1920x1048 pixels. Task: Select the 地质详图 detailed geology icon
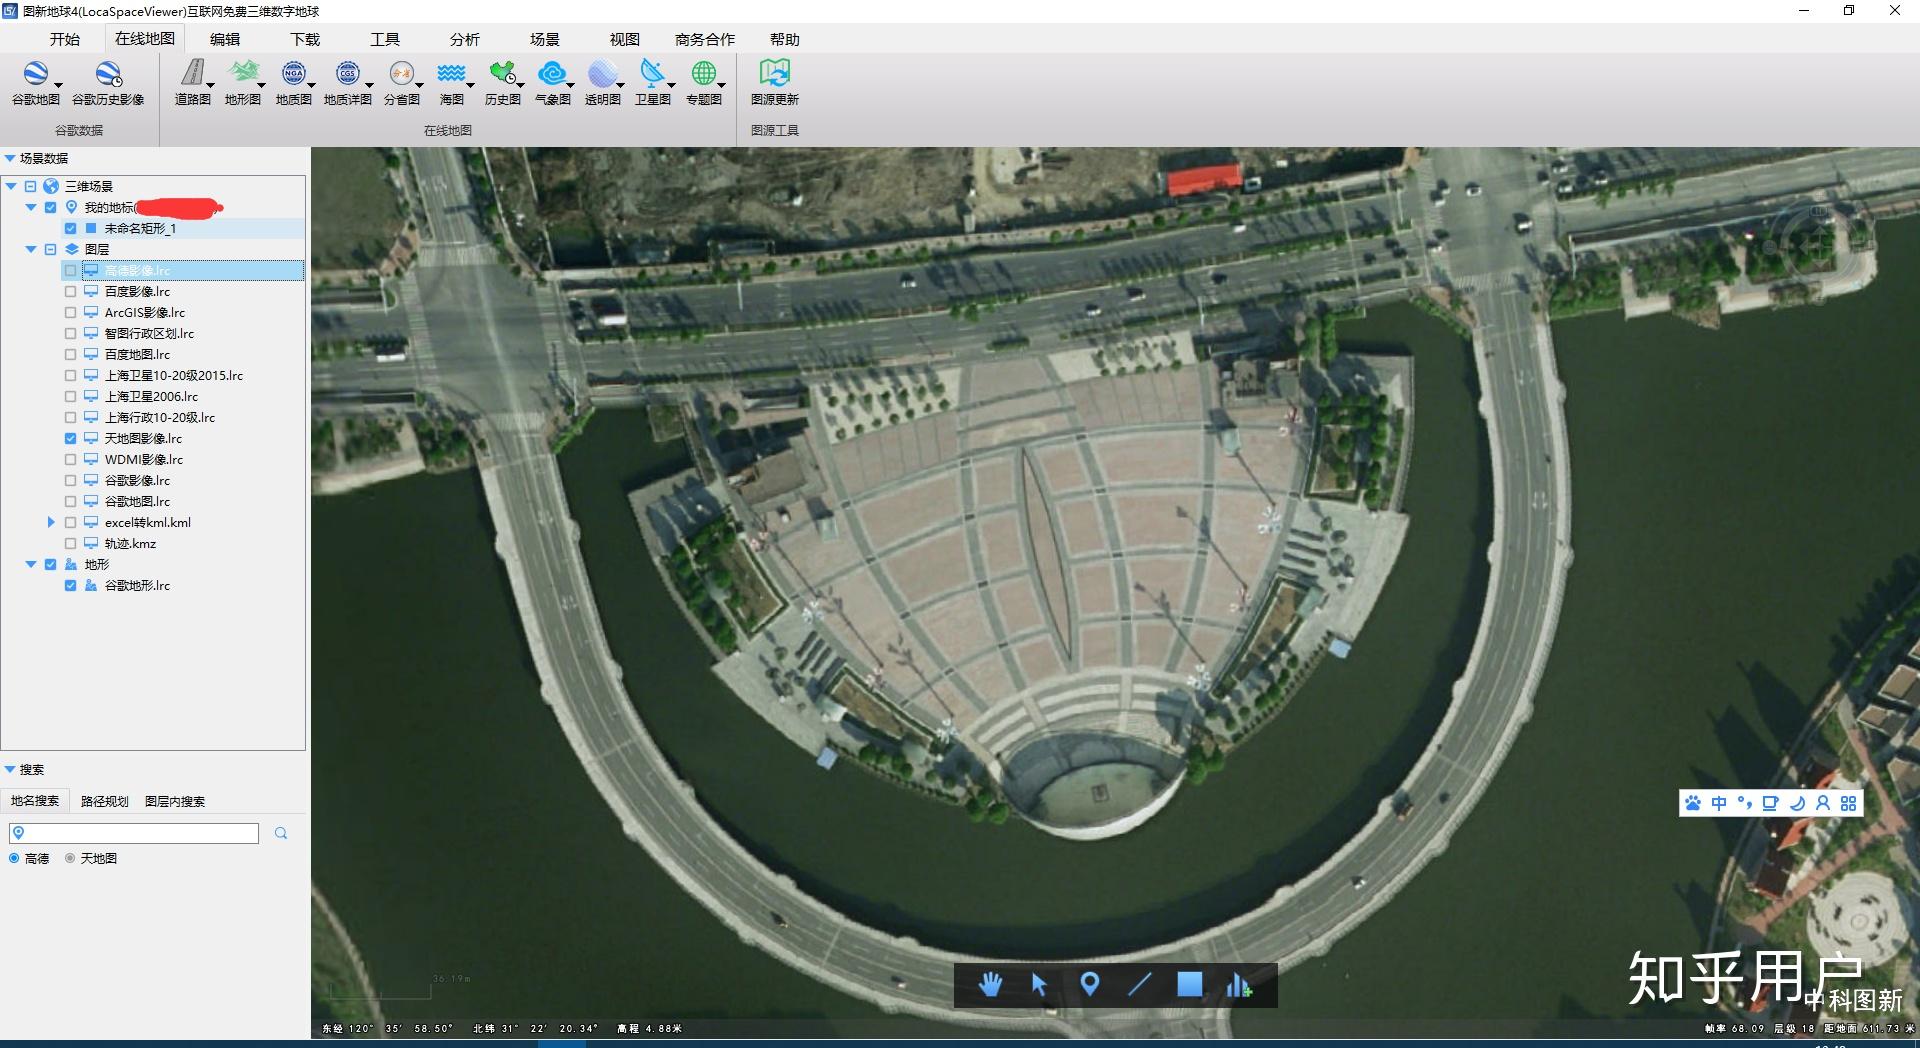tap(347, 73)
